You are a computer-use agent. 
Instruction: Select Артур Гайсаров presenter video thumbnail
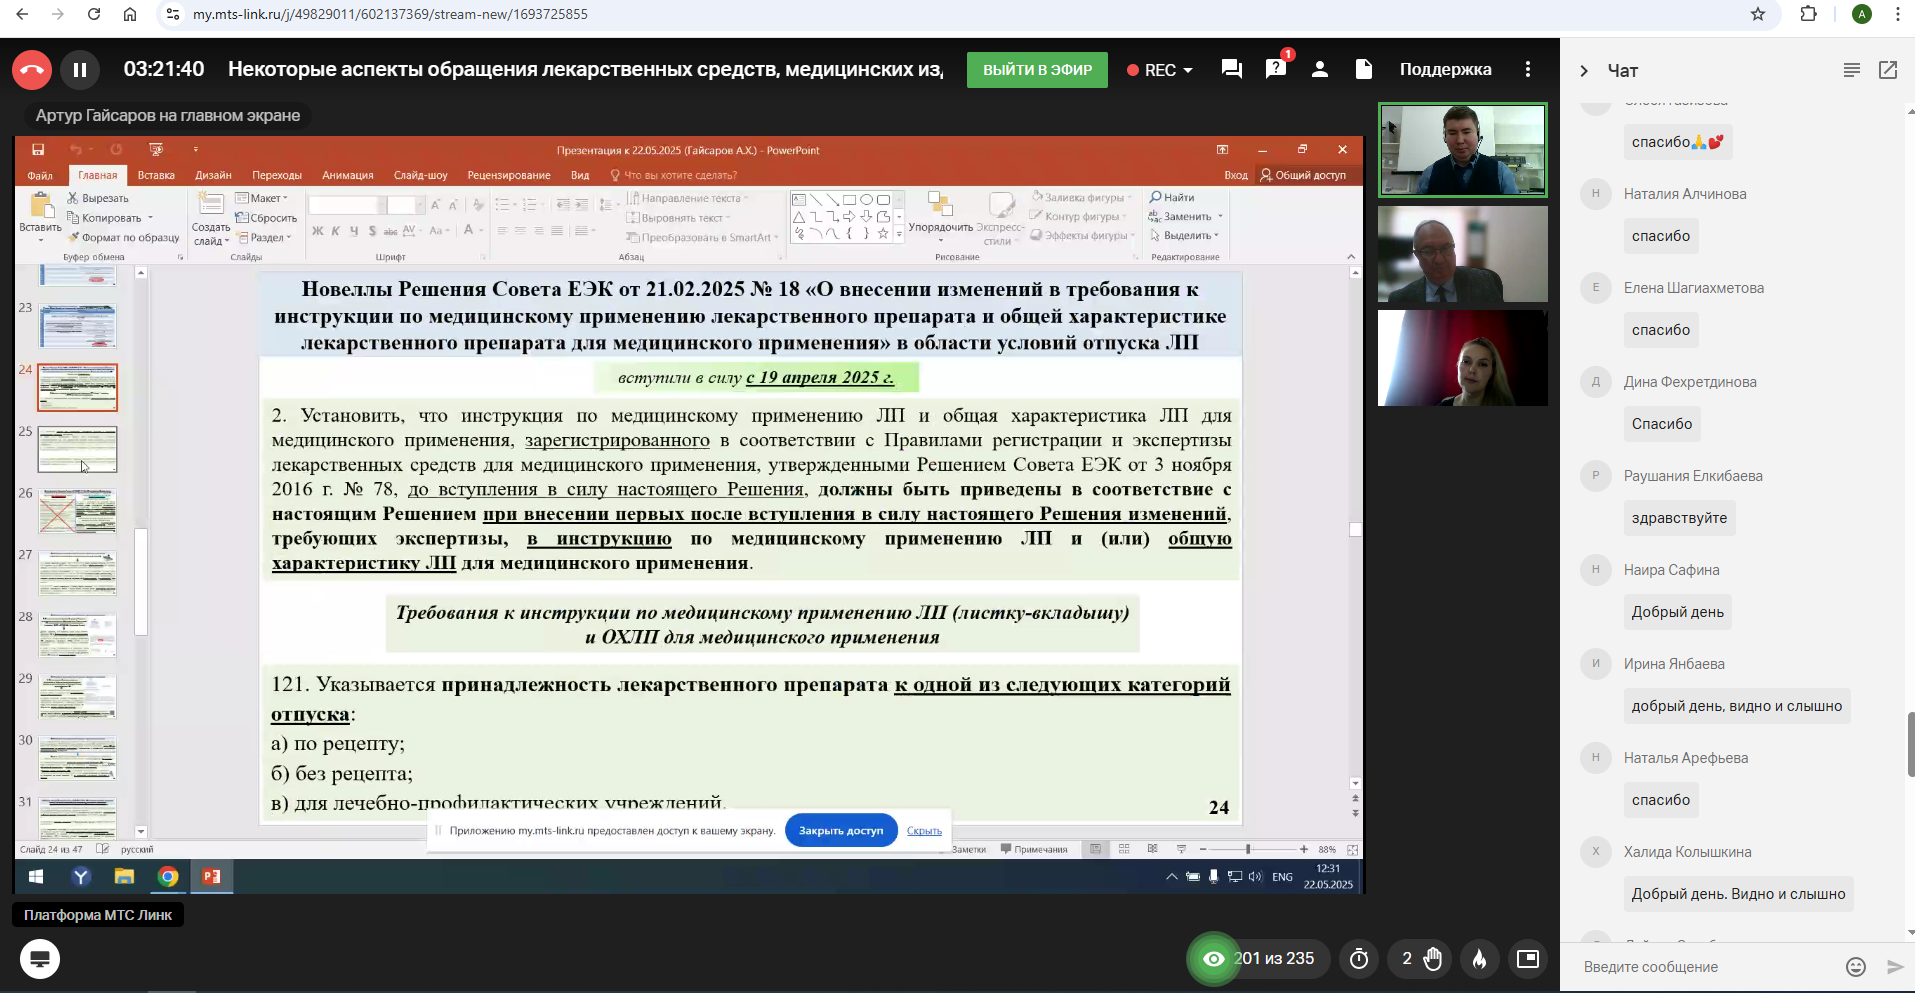click(x=1462, y=150)
